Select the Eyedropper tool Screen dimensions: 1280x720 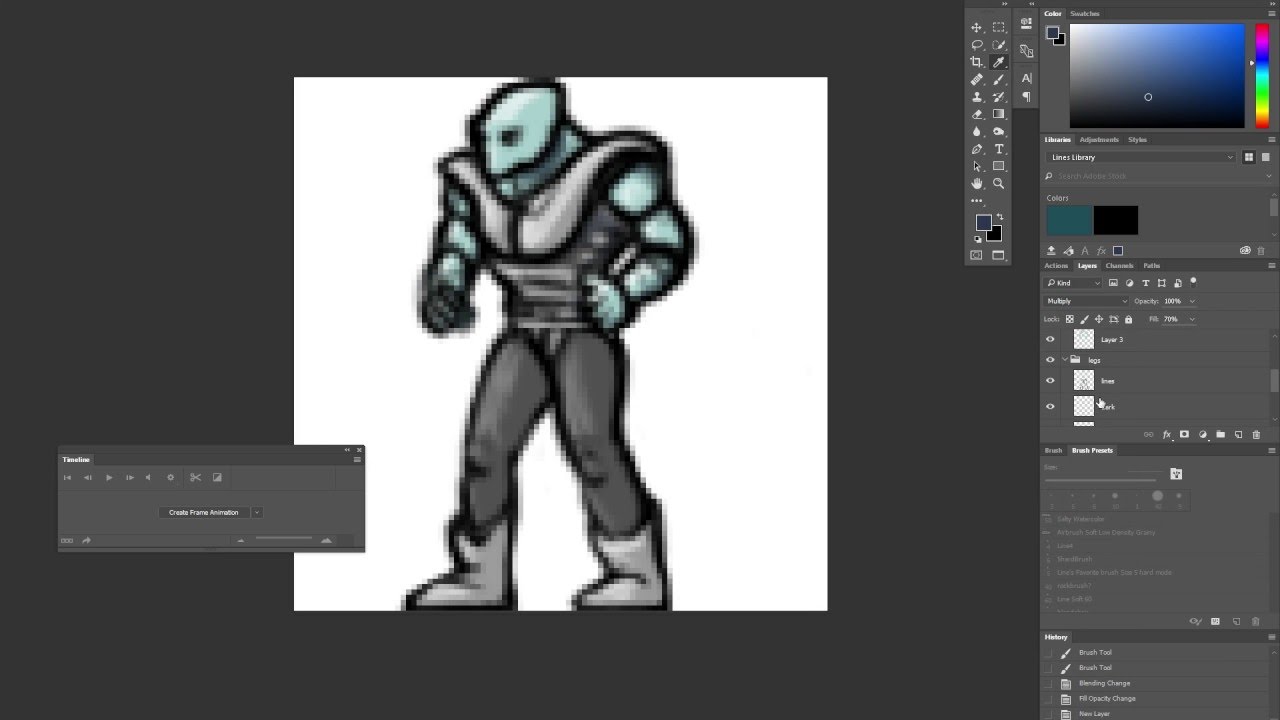pyautogui.click(x=998, y=62)
